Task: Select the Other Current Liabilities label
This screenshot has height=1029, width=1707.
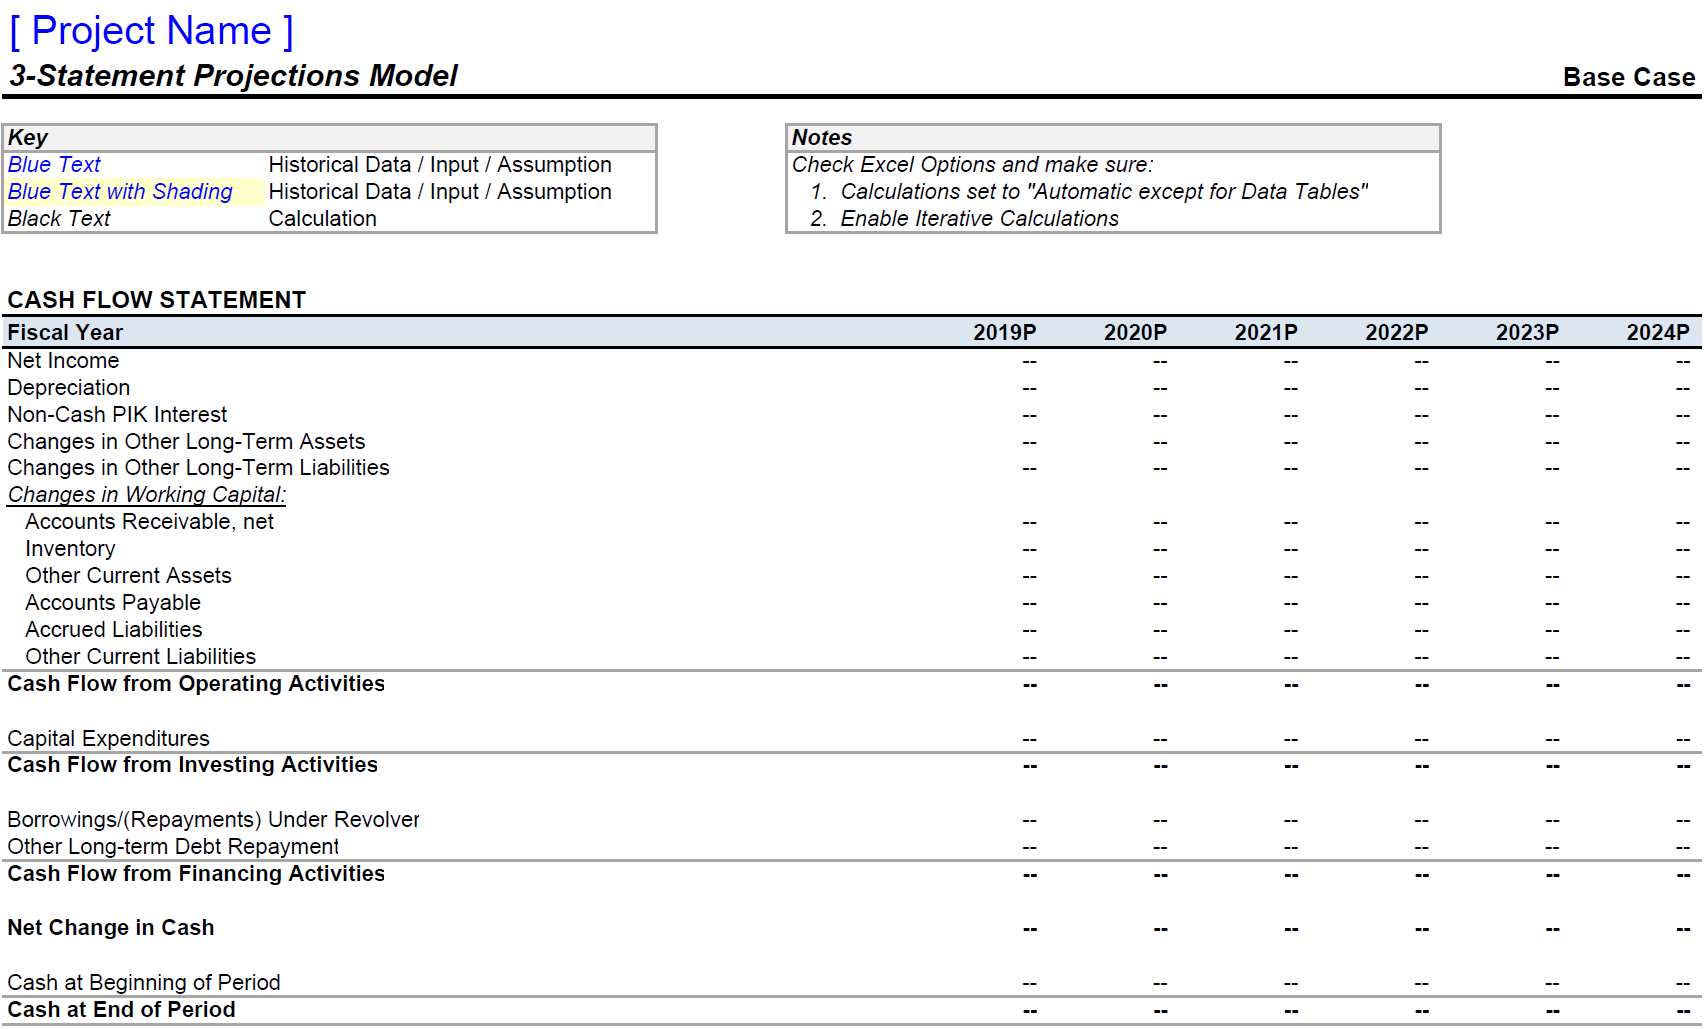Action: (141, 657)
